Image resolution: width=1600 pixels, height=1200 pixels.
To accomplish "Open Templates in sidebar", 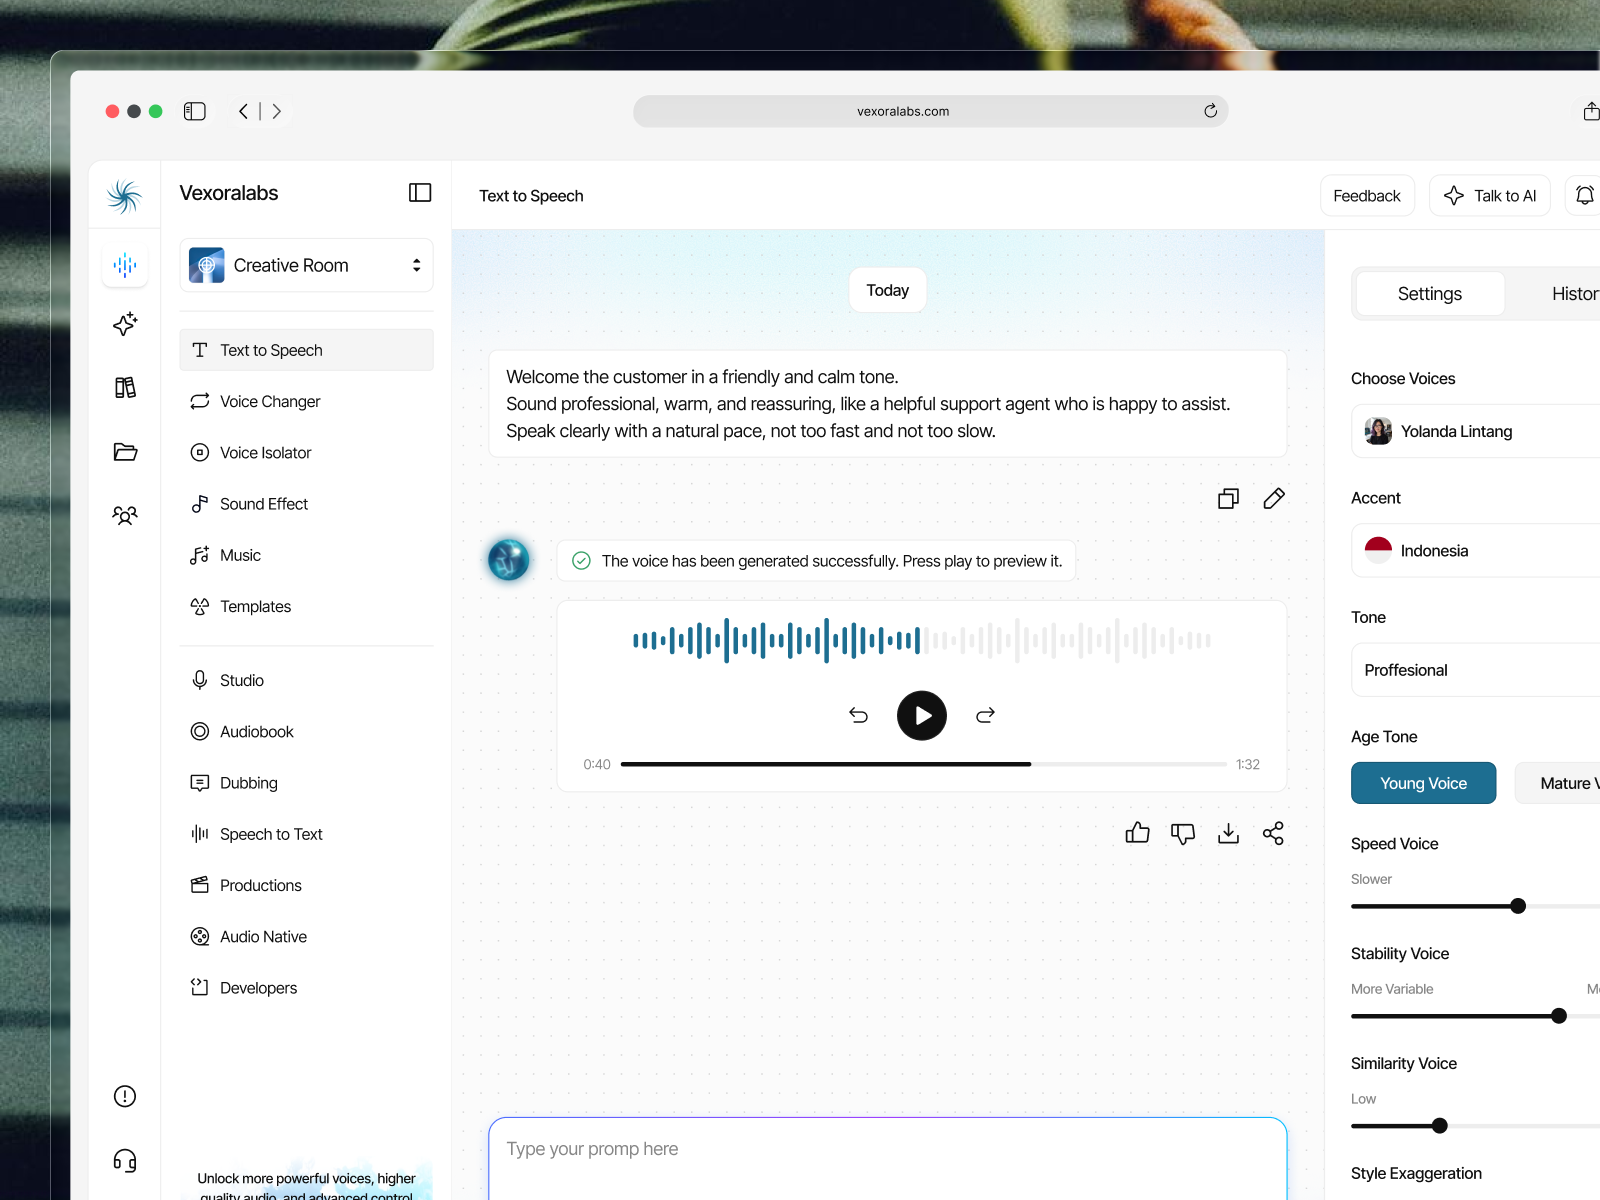I will point(306,606).
